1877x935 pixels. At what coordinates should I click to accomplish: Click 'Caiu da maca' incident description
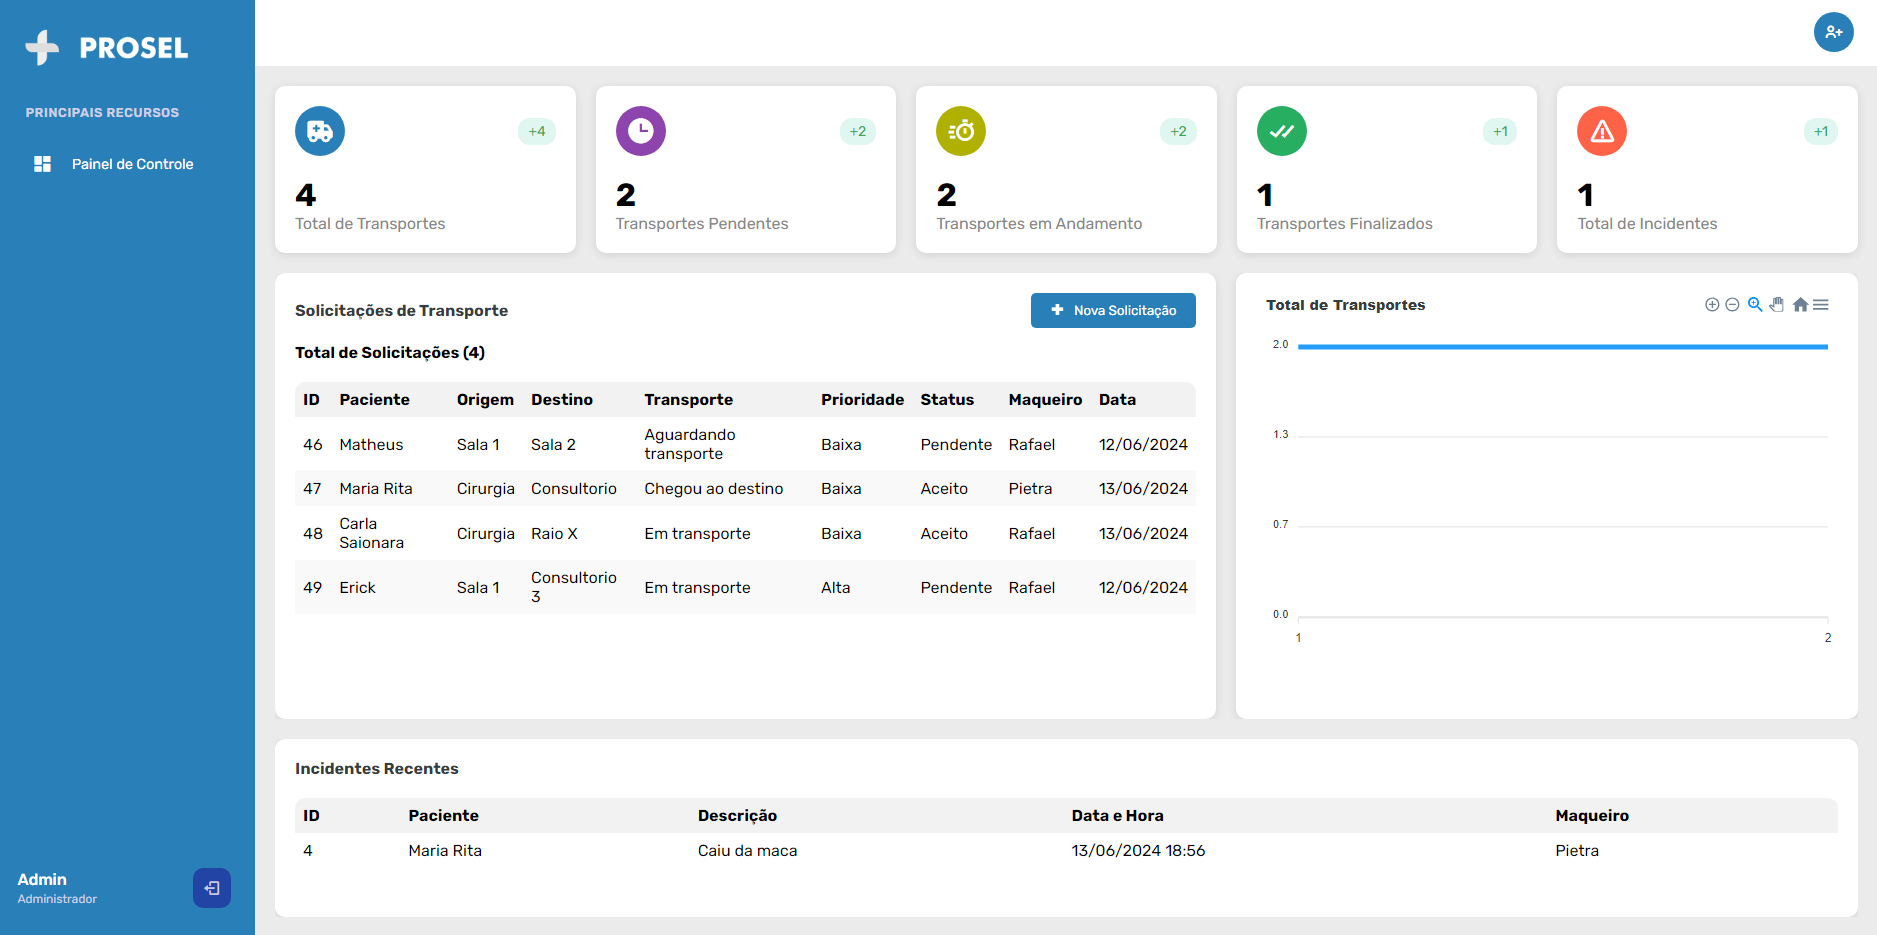[x=747, y=850]
